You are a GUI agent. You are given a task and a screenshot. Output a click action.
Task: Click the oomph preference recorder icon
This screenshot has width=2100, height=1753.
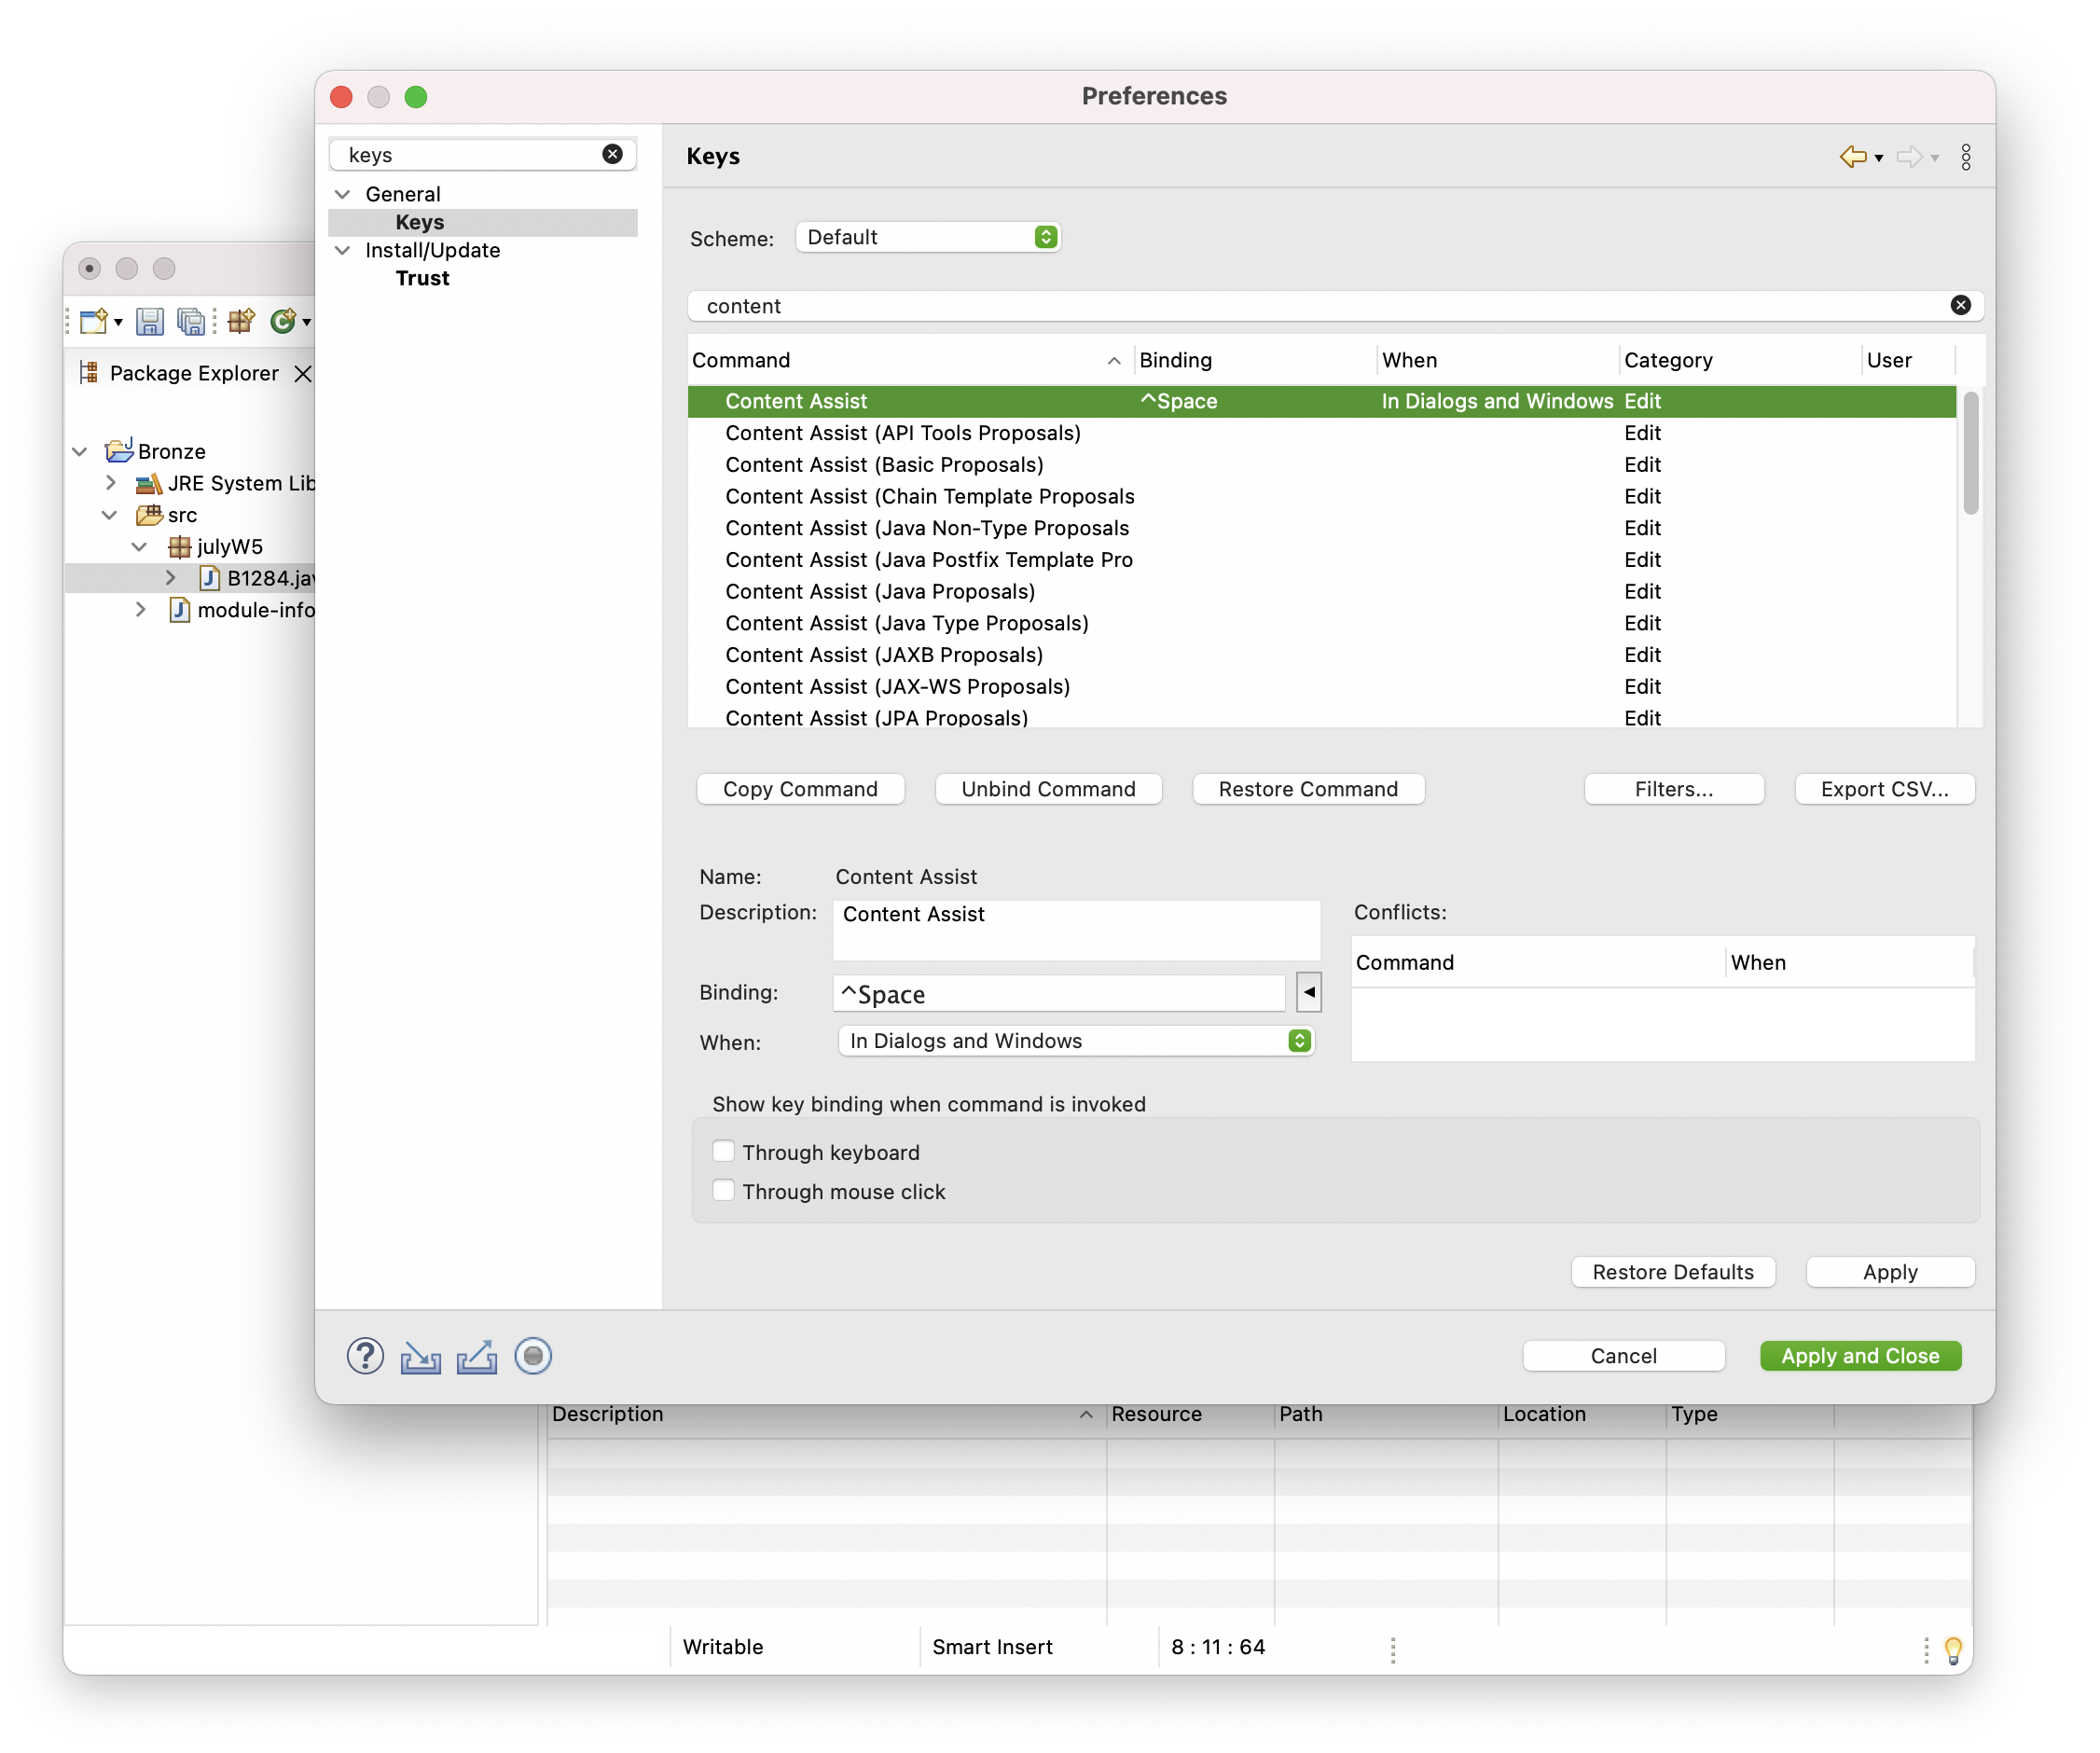click(x=533, y=1356)
